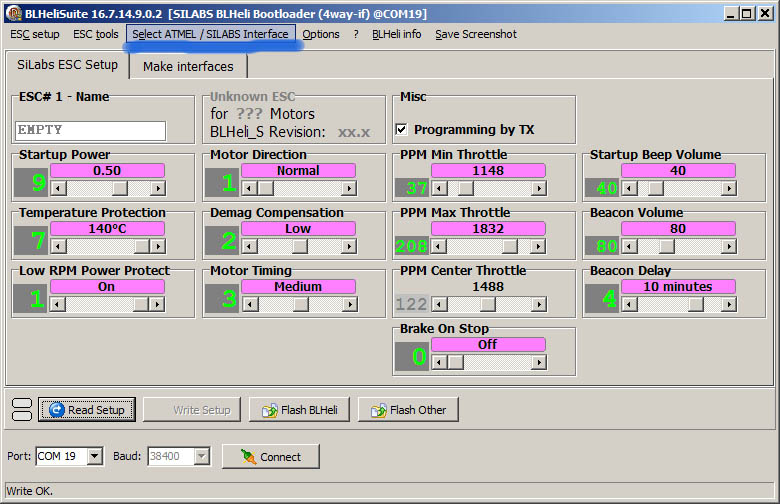Click the Motor Direction value Normal
Viewport: 780px width, 504px height.
298,171
